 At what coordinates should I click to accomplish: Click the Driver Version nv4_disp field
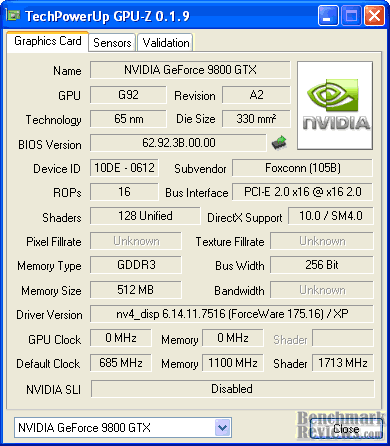pyautogui.click(x=232, y=314)
